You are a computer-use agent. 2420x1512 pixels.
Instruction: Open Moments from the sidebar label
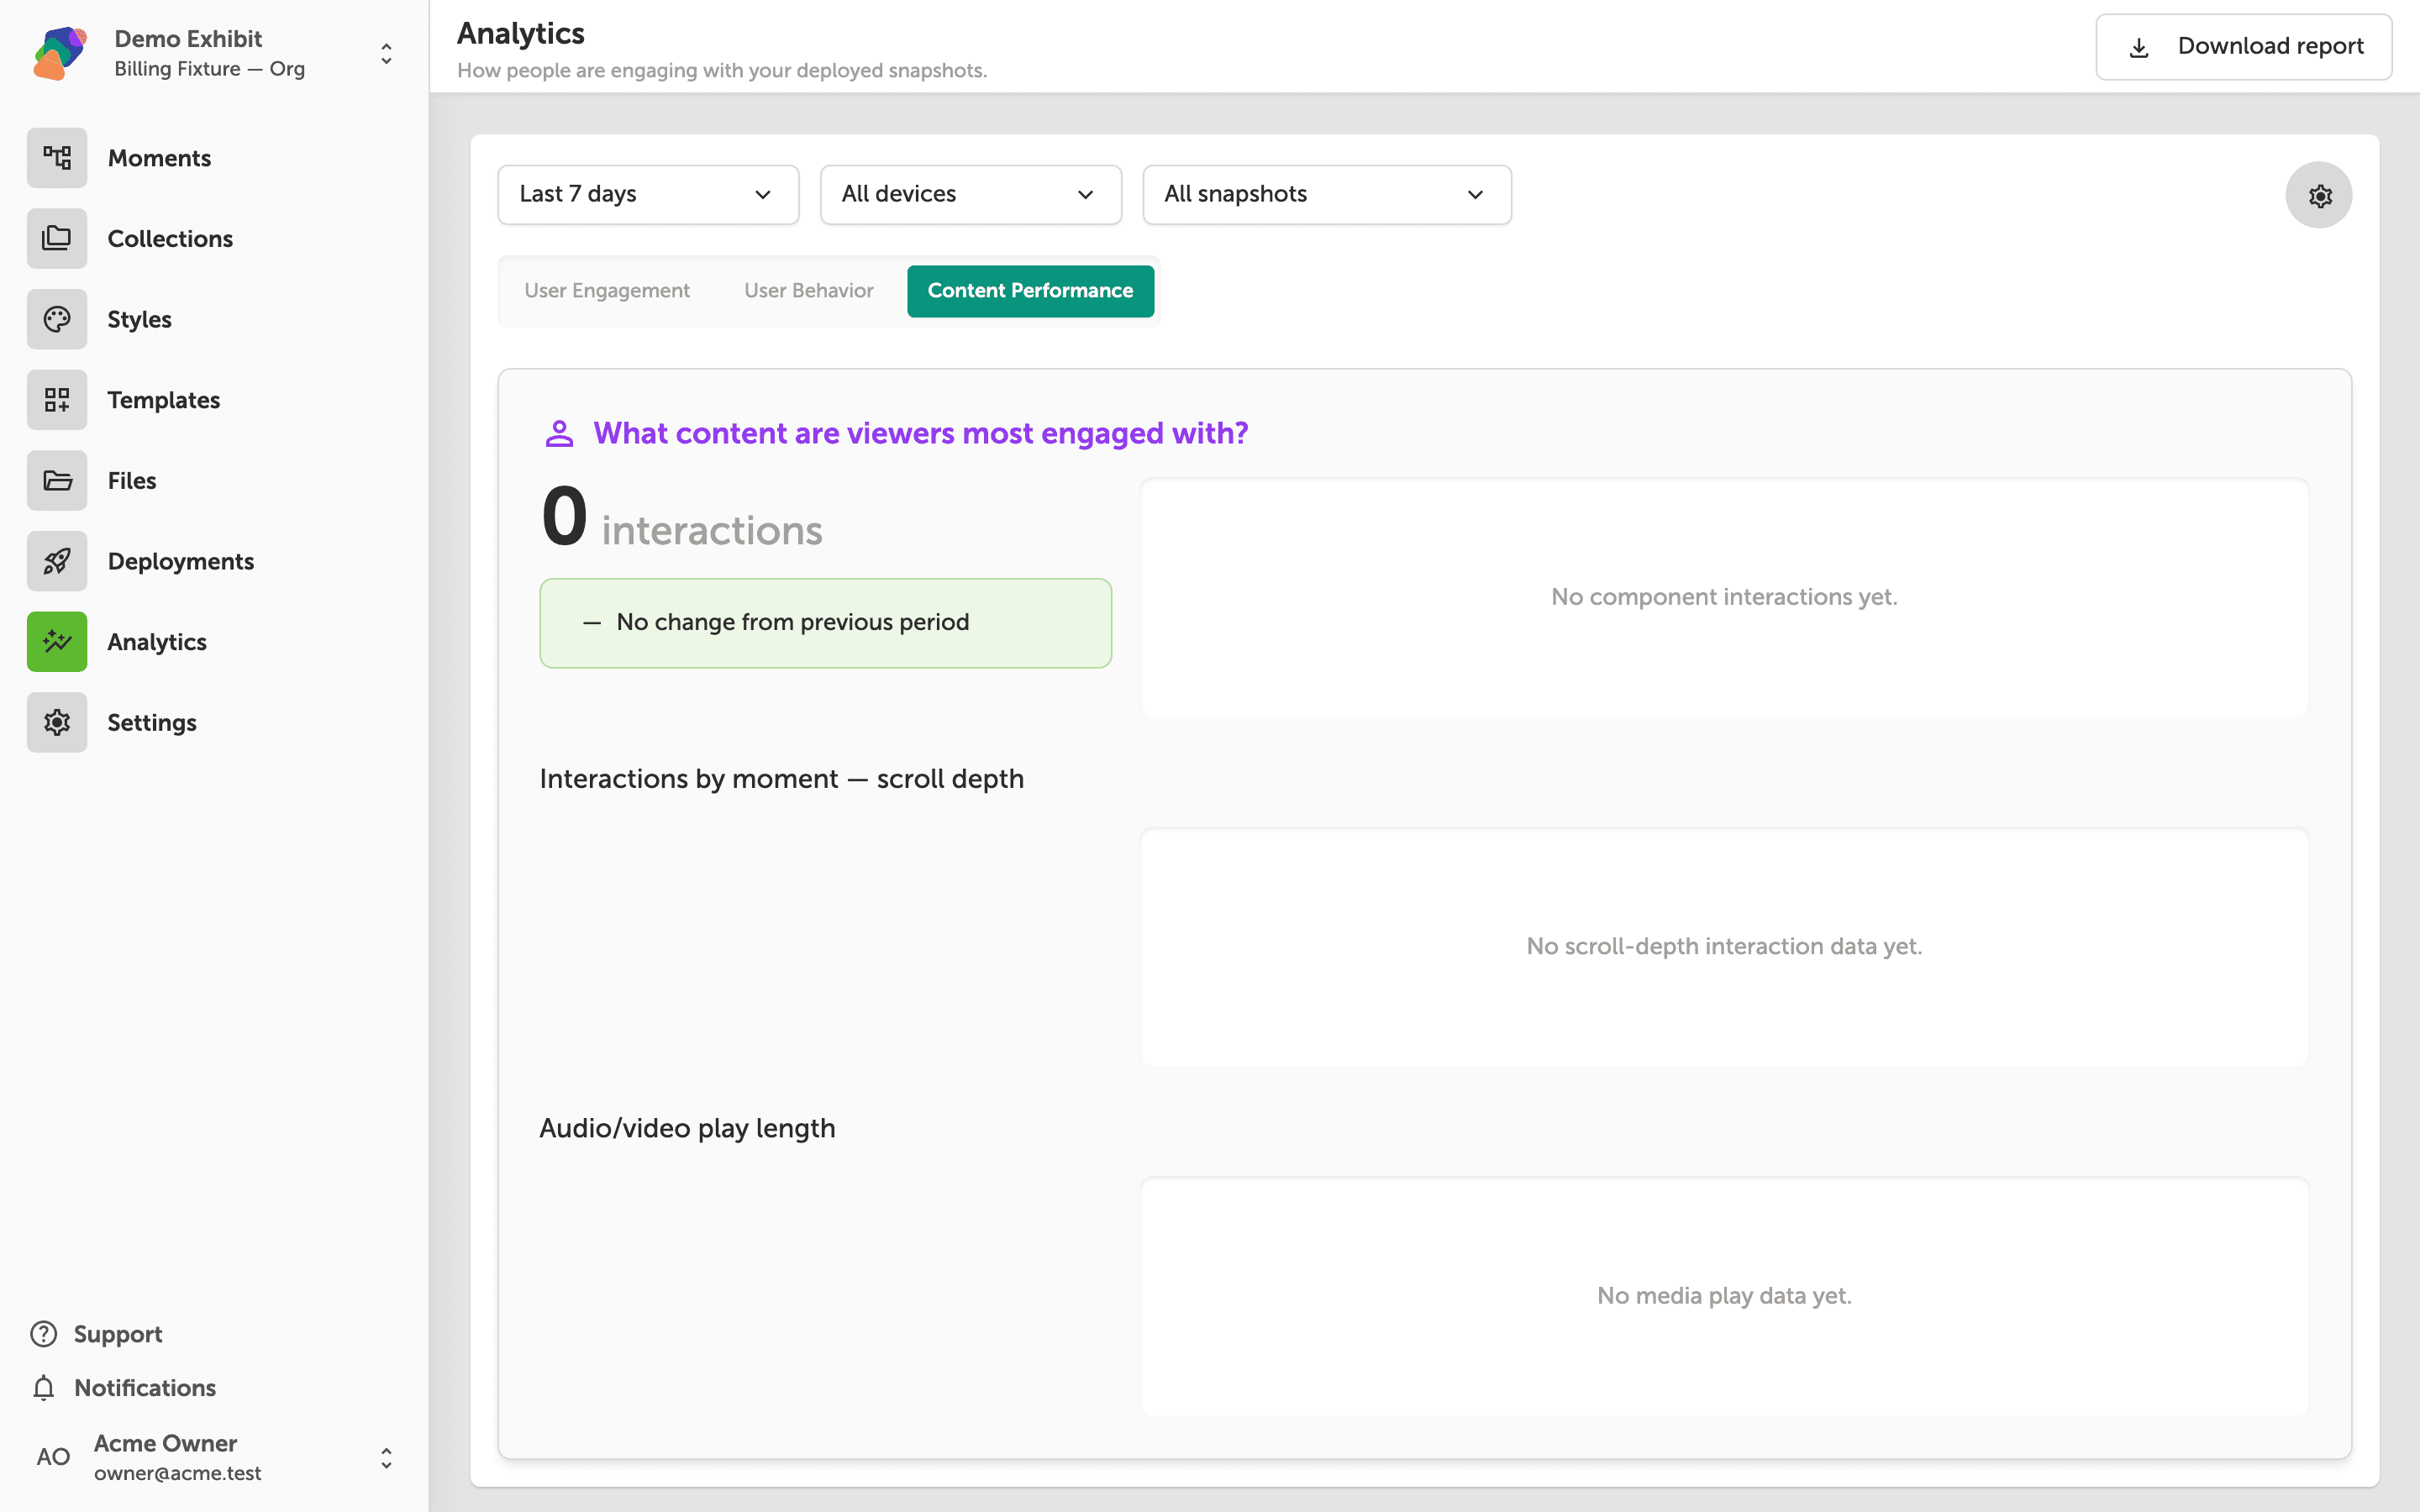coord(159,158)
